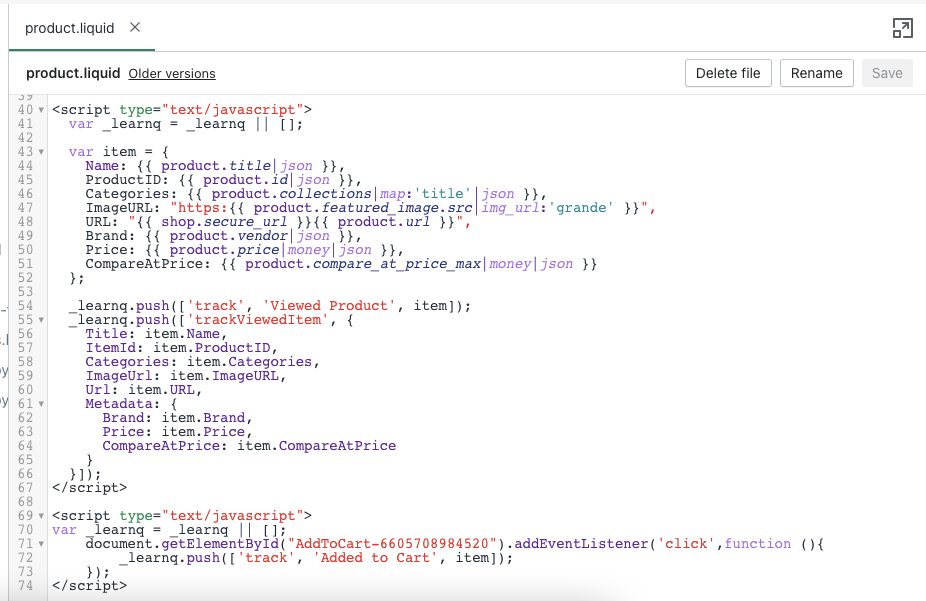Click product.featured_image.src in code

coord(363,208)
